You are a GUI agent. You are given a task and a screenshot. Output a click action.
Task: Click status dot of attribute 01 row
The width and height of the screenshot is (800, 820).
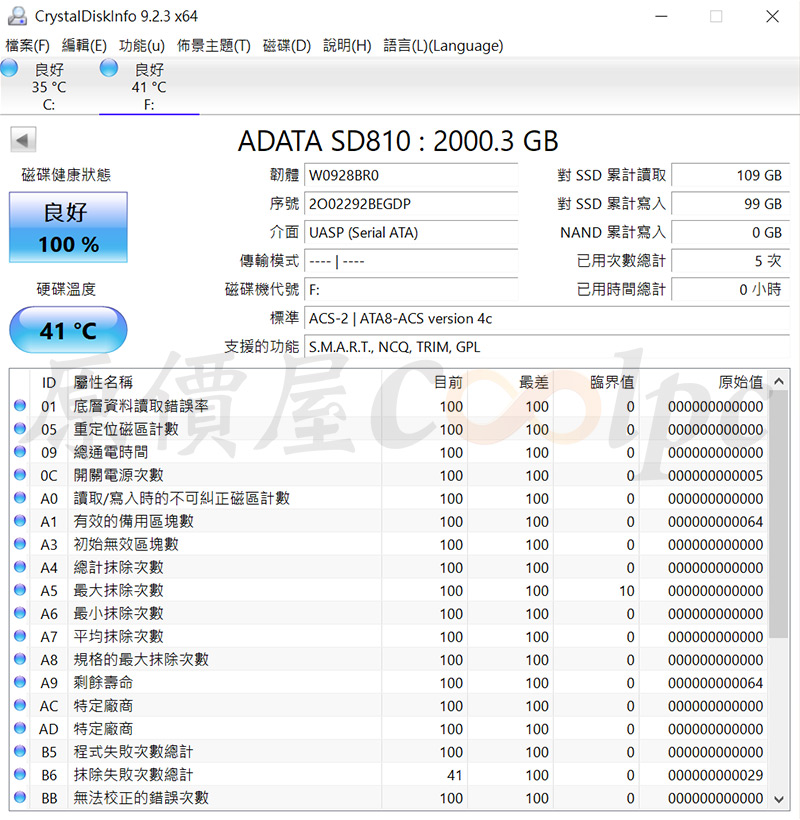point(20,405)
